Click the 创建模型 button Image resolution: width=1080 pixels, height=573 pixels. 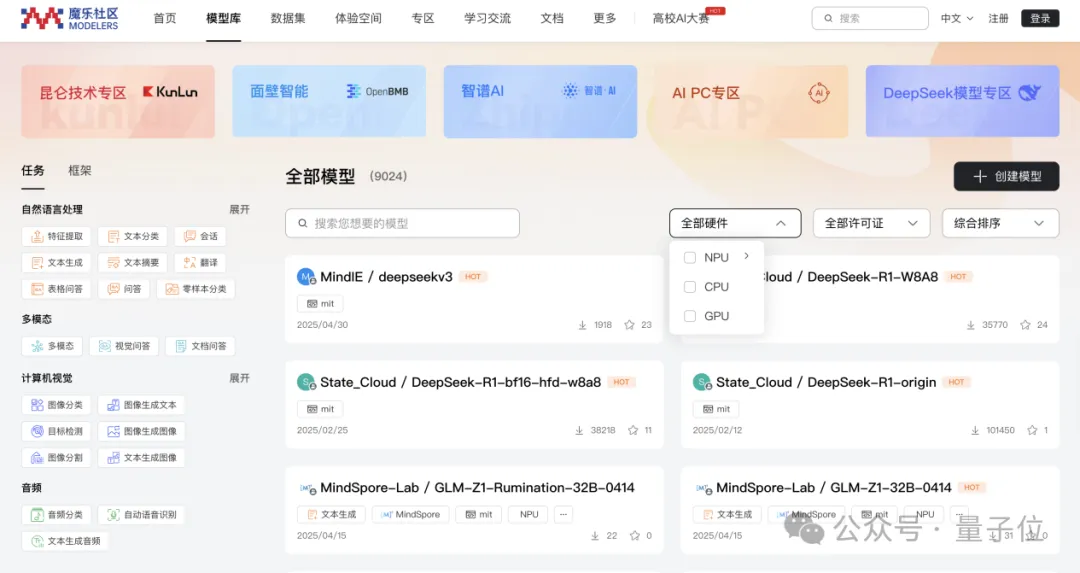coord(1006,176)
